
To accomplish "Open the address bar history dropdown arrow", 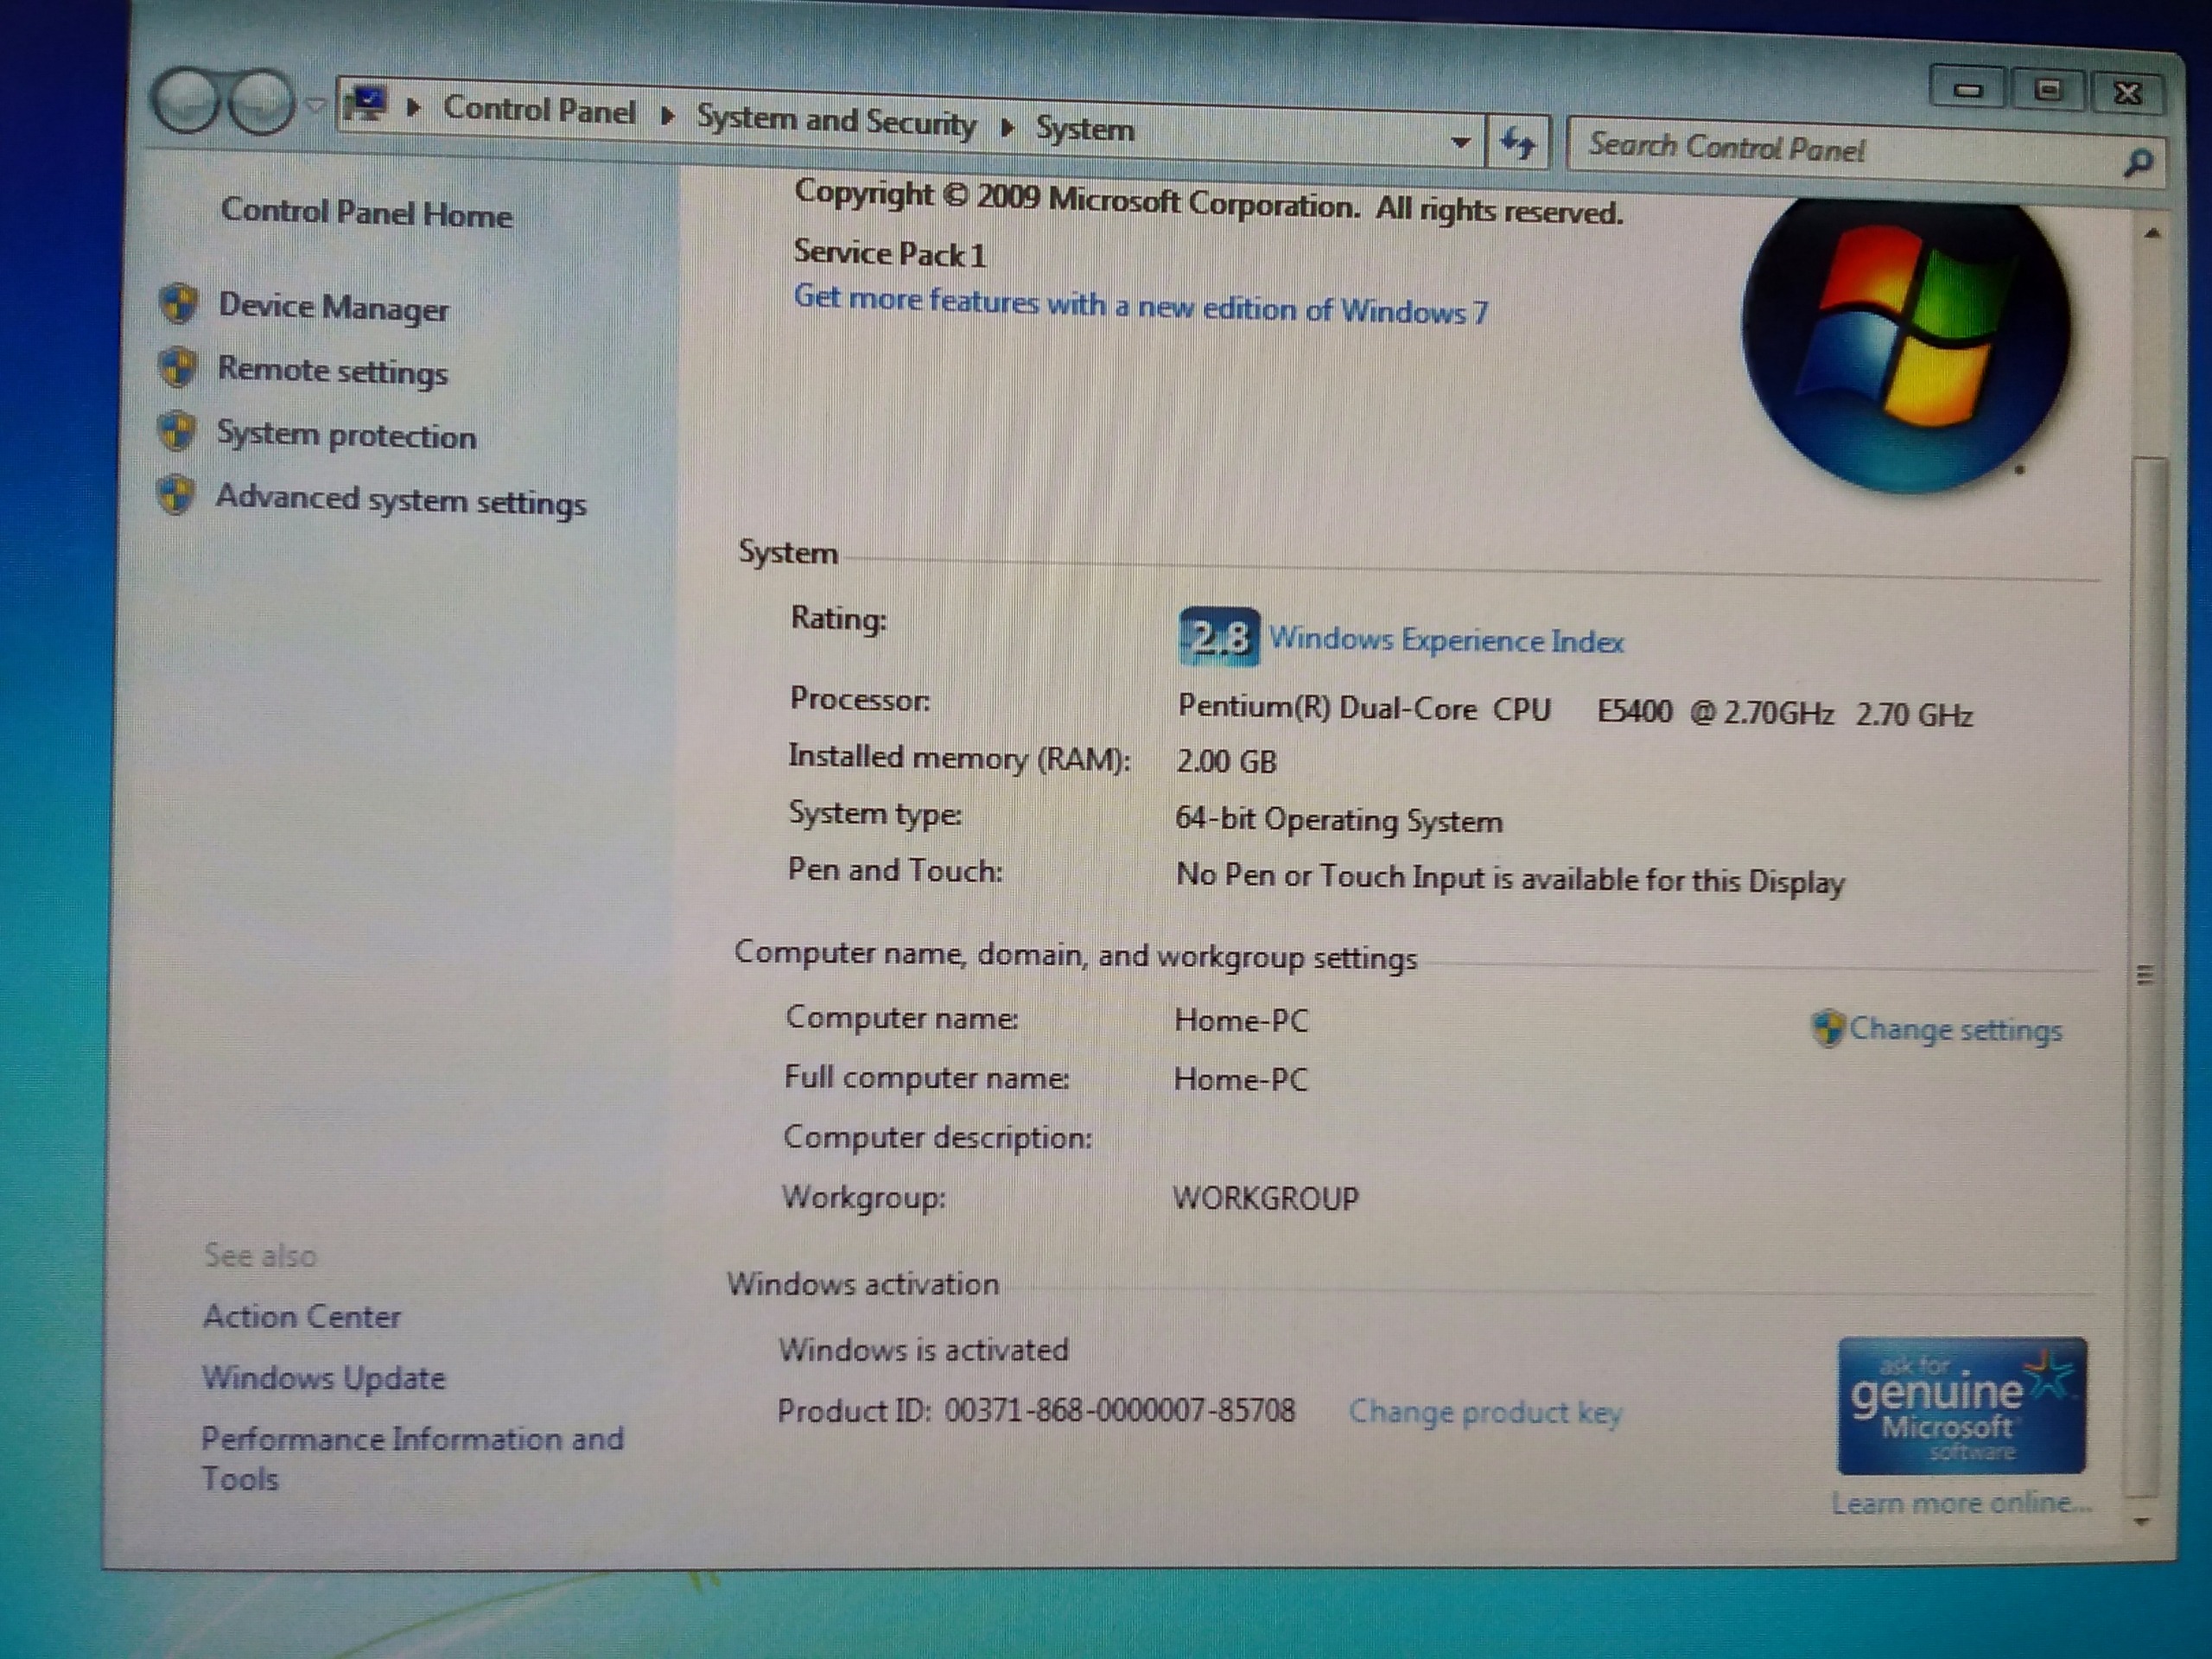I will pos(1460,142).
